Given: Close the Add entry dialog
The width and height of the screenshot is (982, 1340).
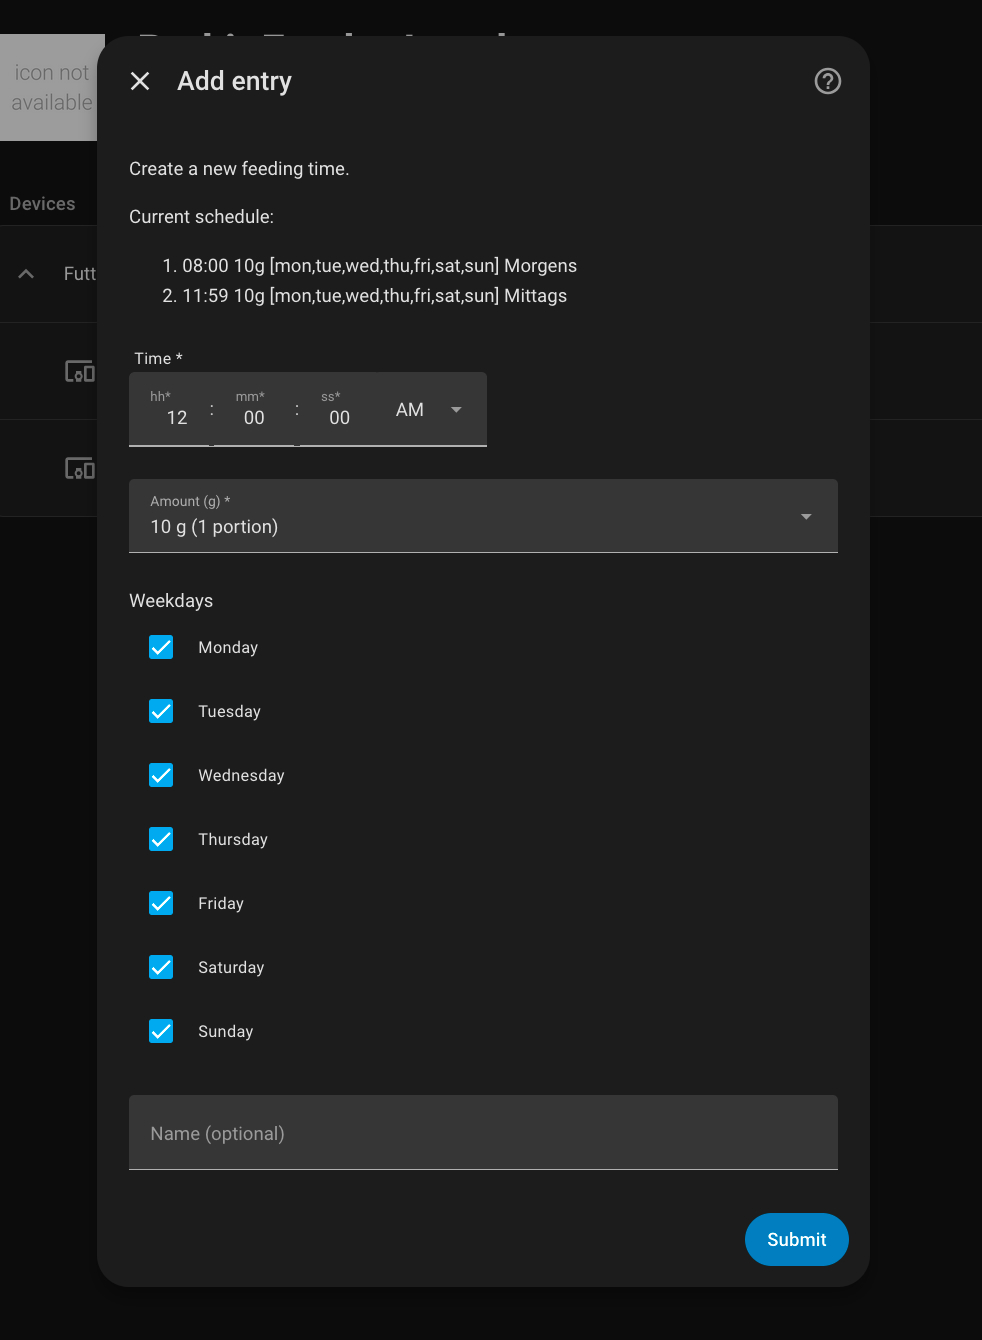Looking at the screenshot, I should click(x=140, y=81).
